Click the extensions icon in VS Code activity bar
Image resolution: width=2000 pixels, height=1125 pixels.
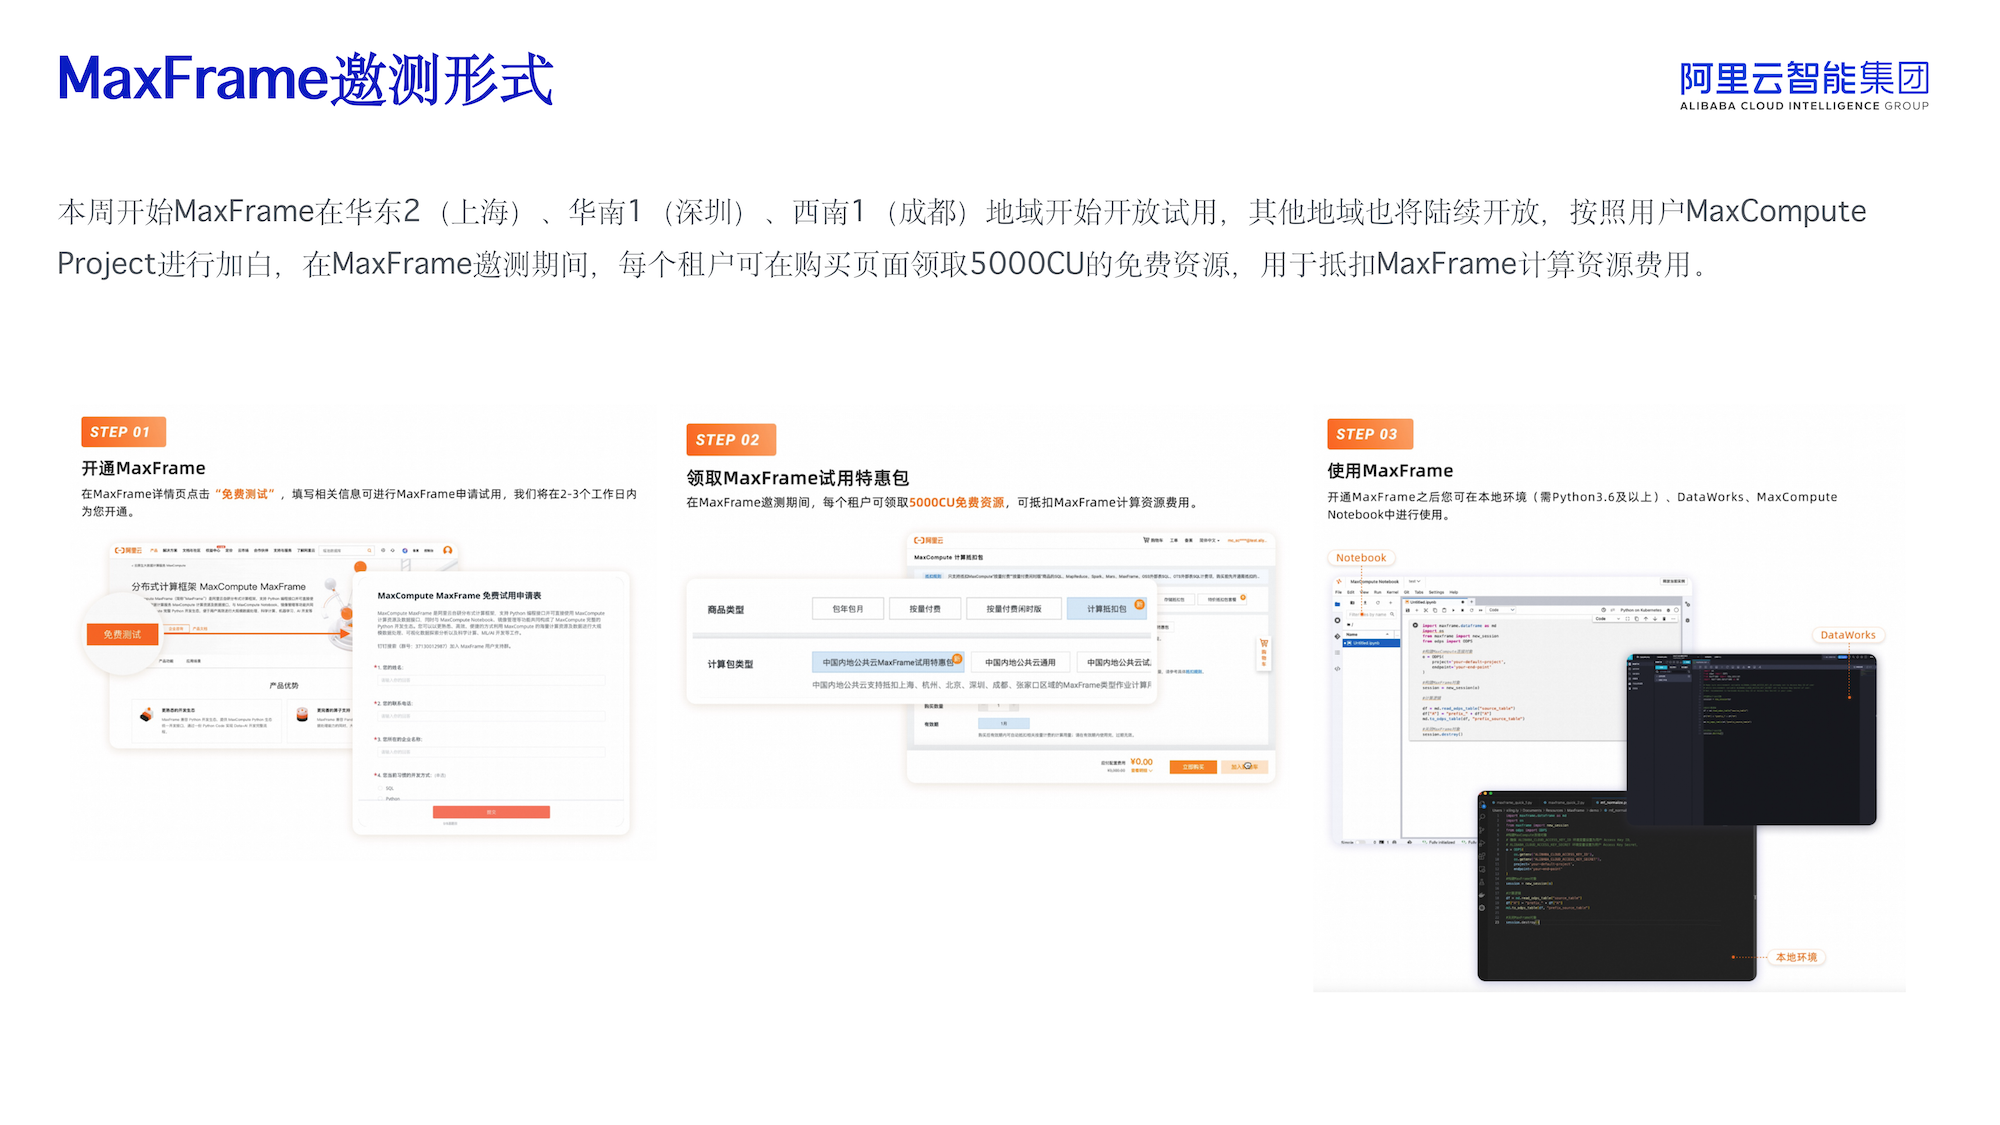coord(1482,856)
